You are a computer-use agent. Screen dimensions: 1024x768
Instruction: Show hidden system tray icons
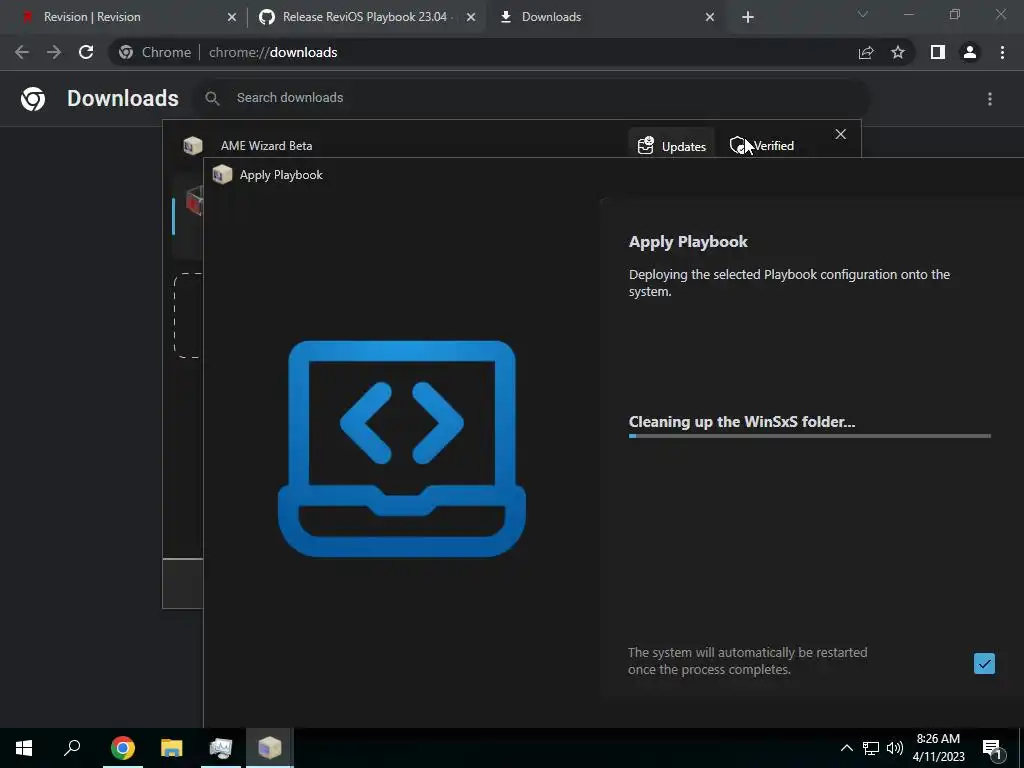click(846, 748)
